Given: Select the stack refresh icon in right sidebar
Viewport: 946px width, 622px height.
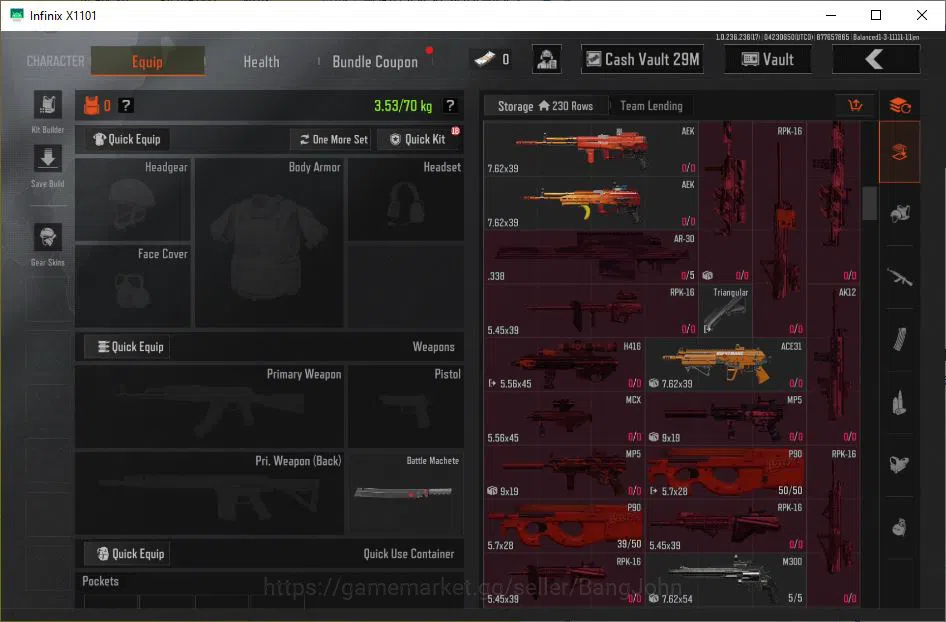Looking at the screenshot, I should pyautogui.click(x=900, y=106).
